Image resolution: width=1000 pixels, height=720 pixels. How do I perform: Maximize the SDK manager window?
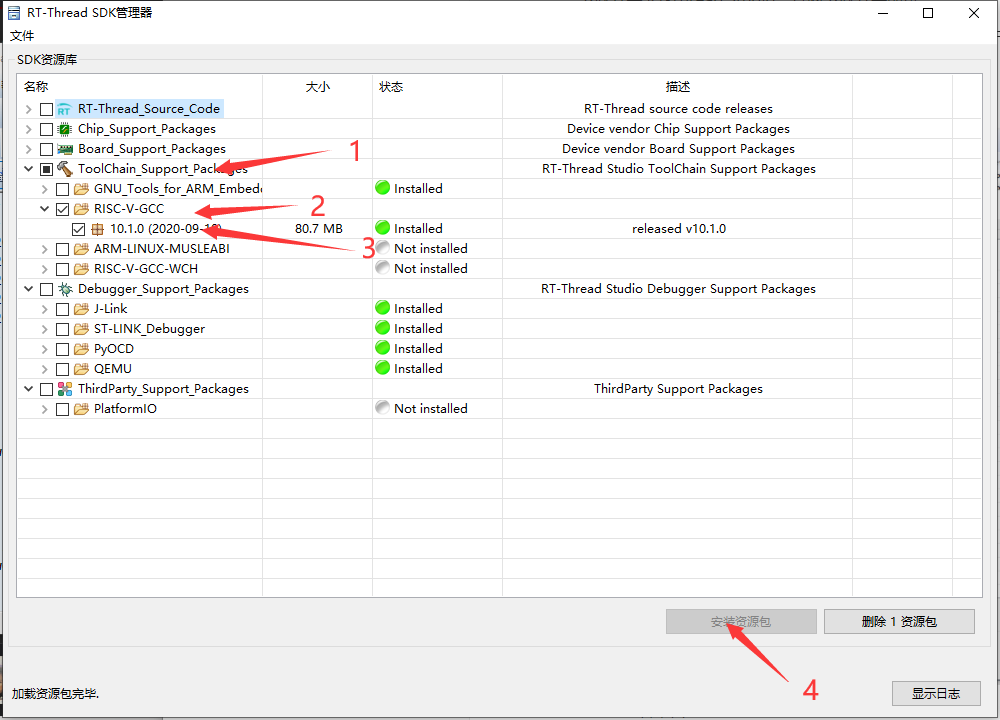(928, 13)
